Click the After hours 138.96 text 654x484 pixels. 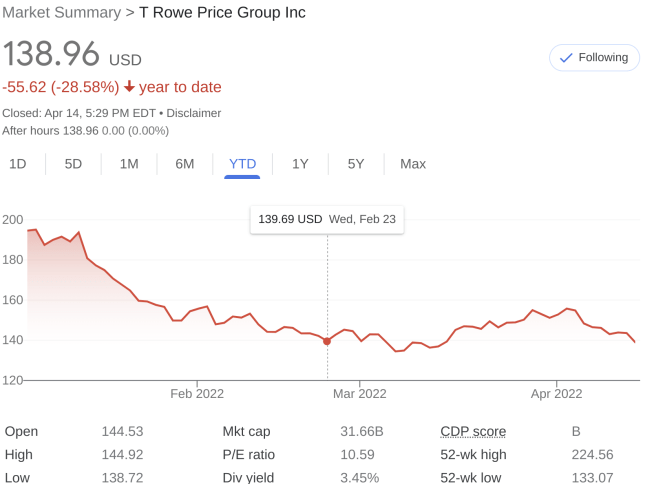[x=50, y=131]
